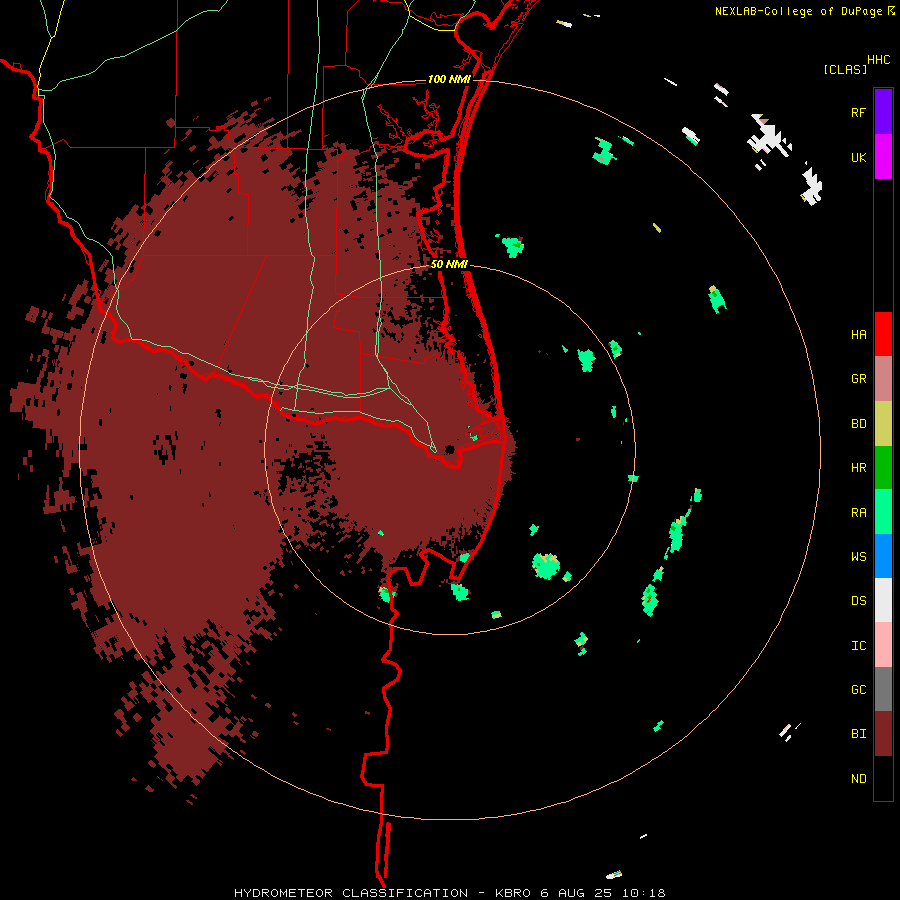Click the NEXLAB-College of DuPage credit text
This screenshot has height=900, width=900.
click(798, 11)
